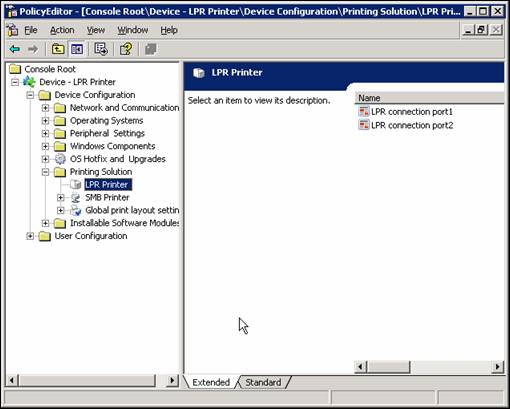
Task: Open the Window menu
Action: tap(133, 30)
